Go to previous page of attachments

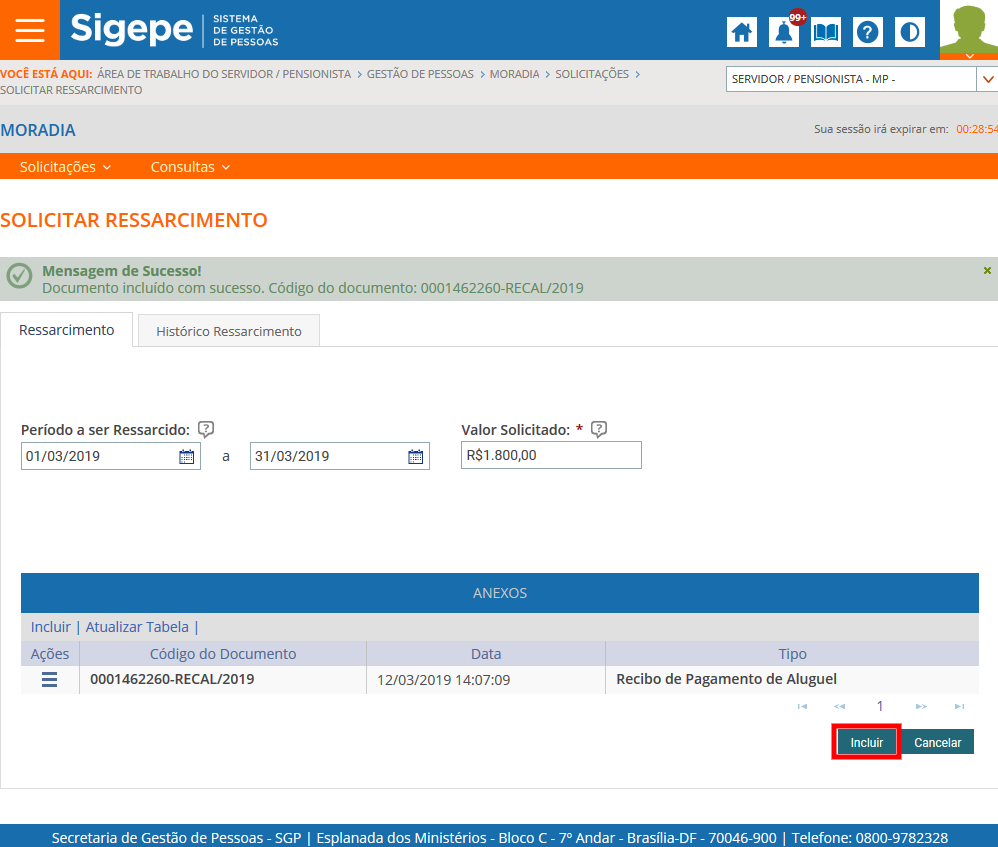point(840,706)
